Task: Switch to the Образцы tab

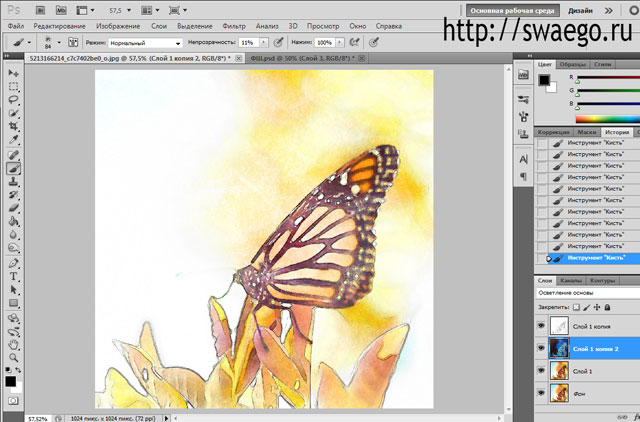Action: click(572, 64)
